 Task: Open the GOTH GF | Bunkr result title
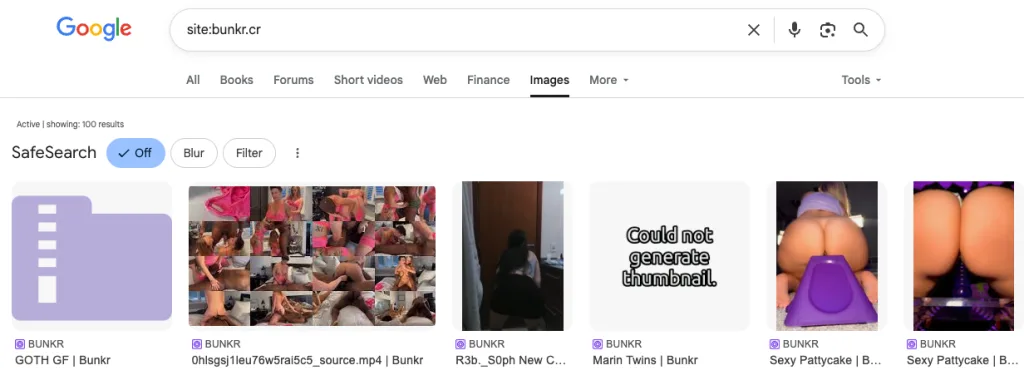click(63, 360)
